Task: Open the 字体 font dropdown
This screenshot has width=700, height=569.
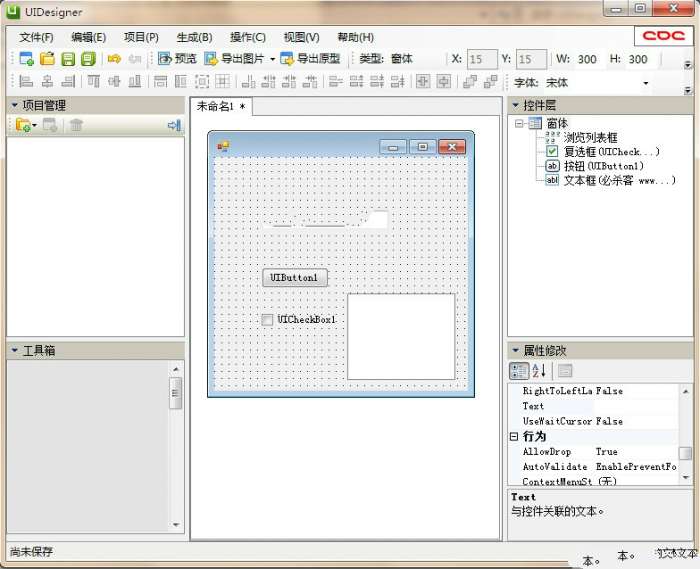Action: point(646,83)
